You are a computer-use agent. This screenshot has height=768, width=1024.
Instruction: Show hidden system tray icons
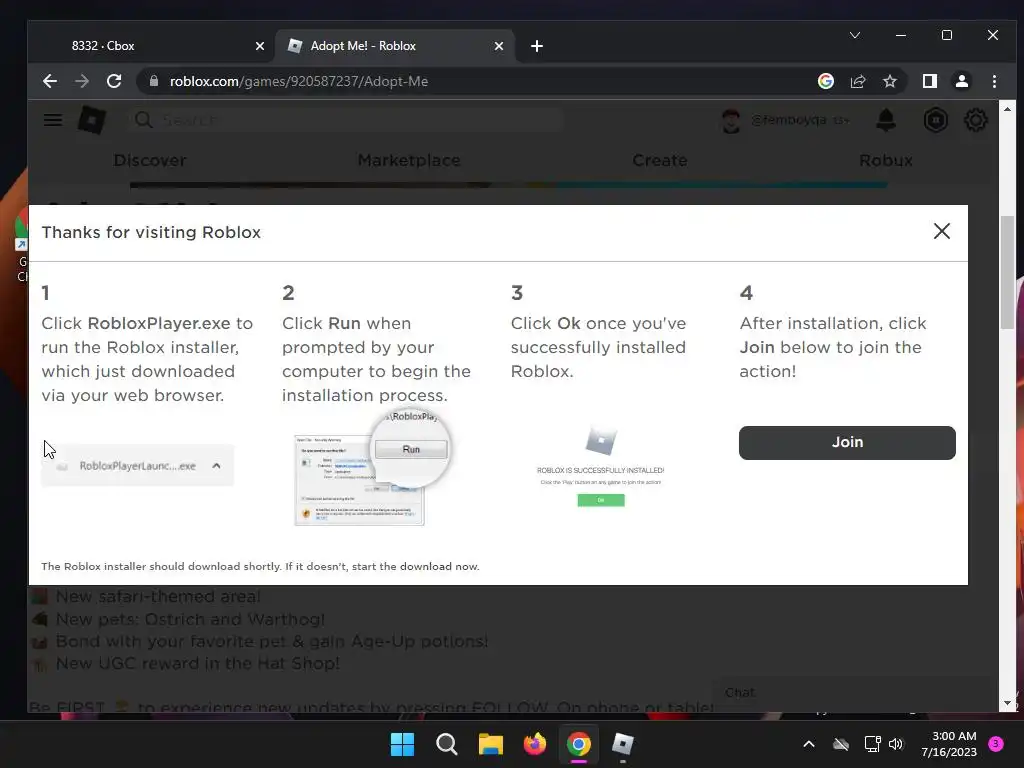(808, 744)
